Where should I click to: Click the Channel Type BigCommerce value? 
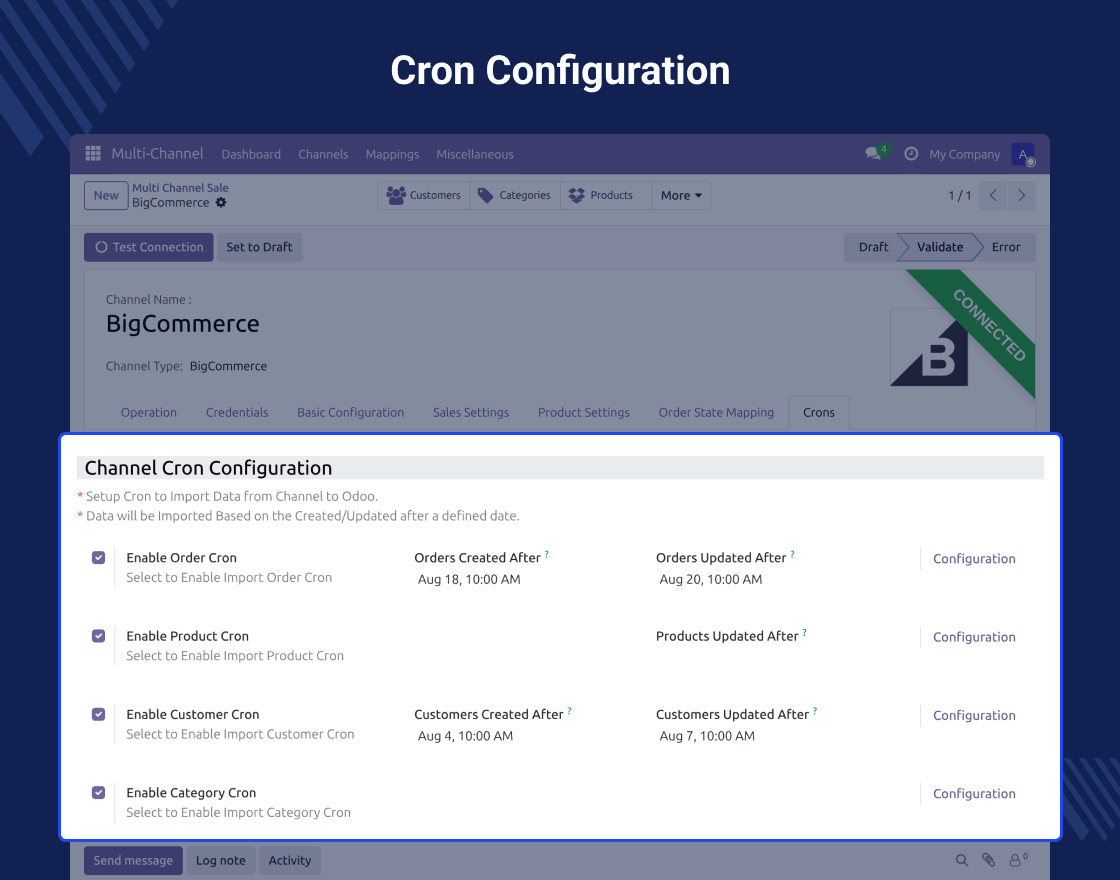pyautogui.click(x=229, y=366)
